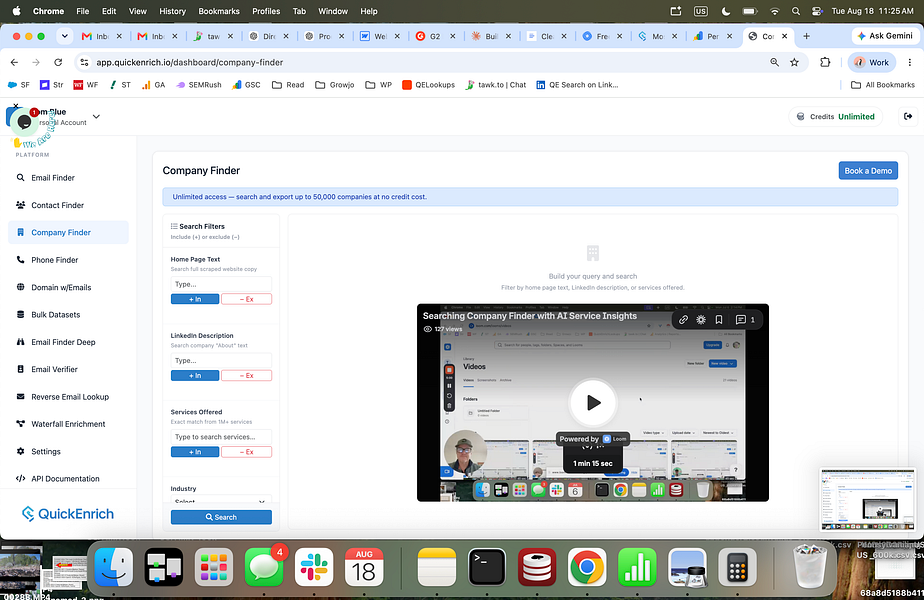Screen dimensions: 924x600
Task: Include Services Offered with +In
Action: click(x=195, y=452)
